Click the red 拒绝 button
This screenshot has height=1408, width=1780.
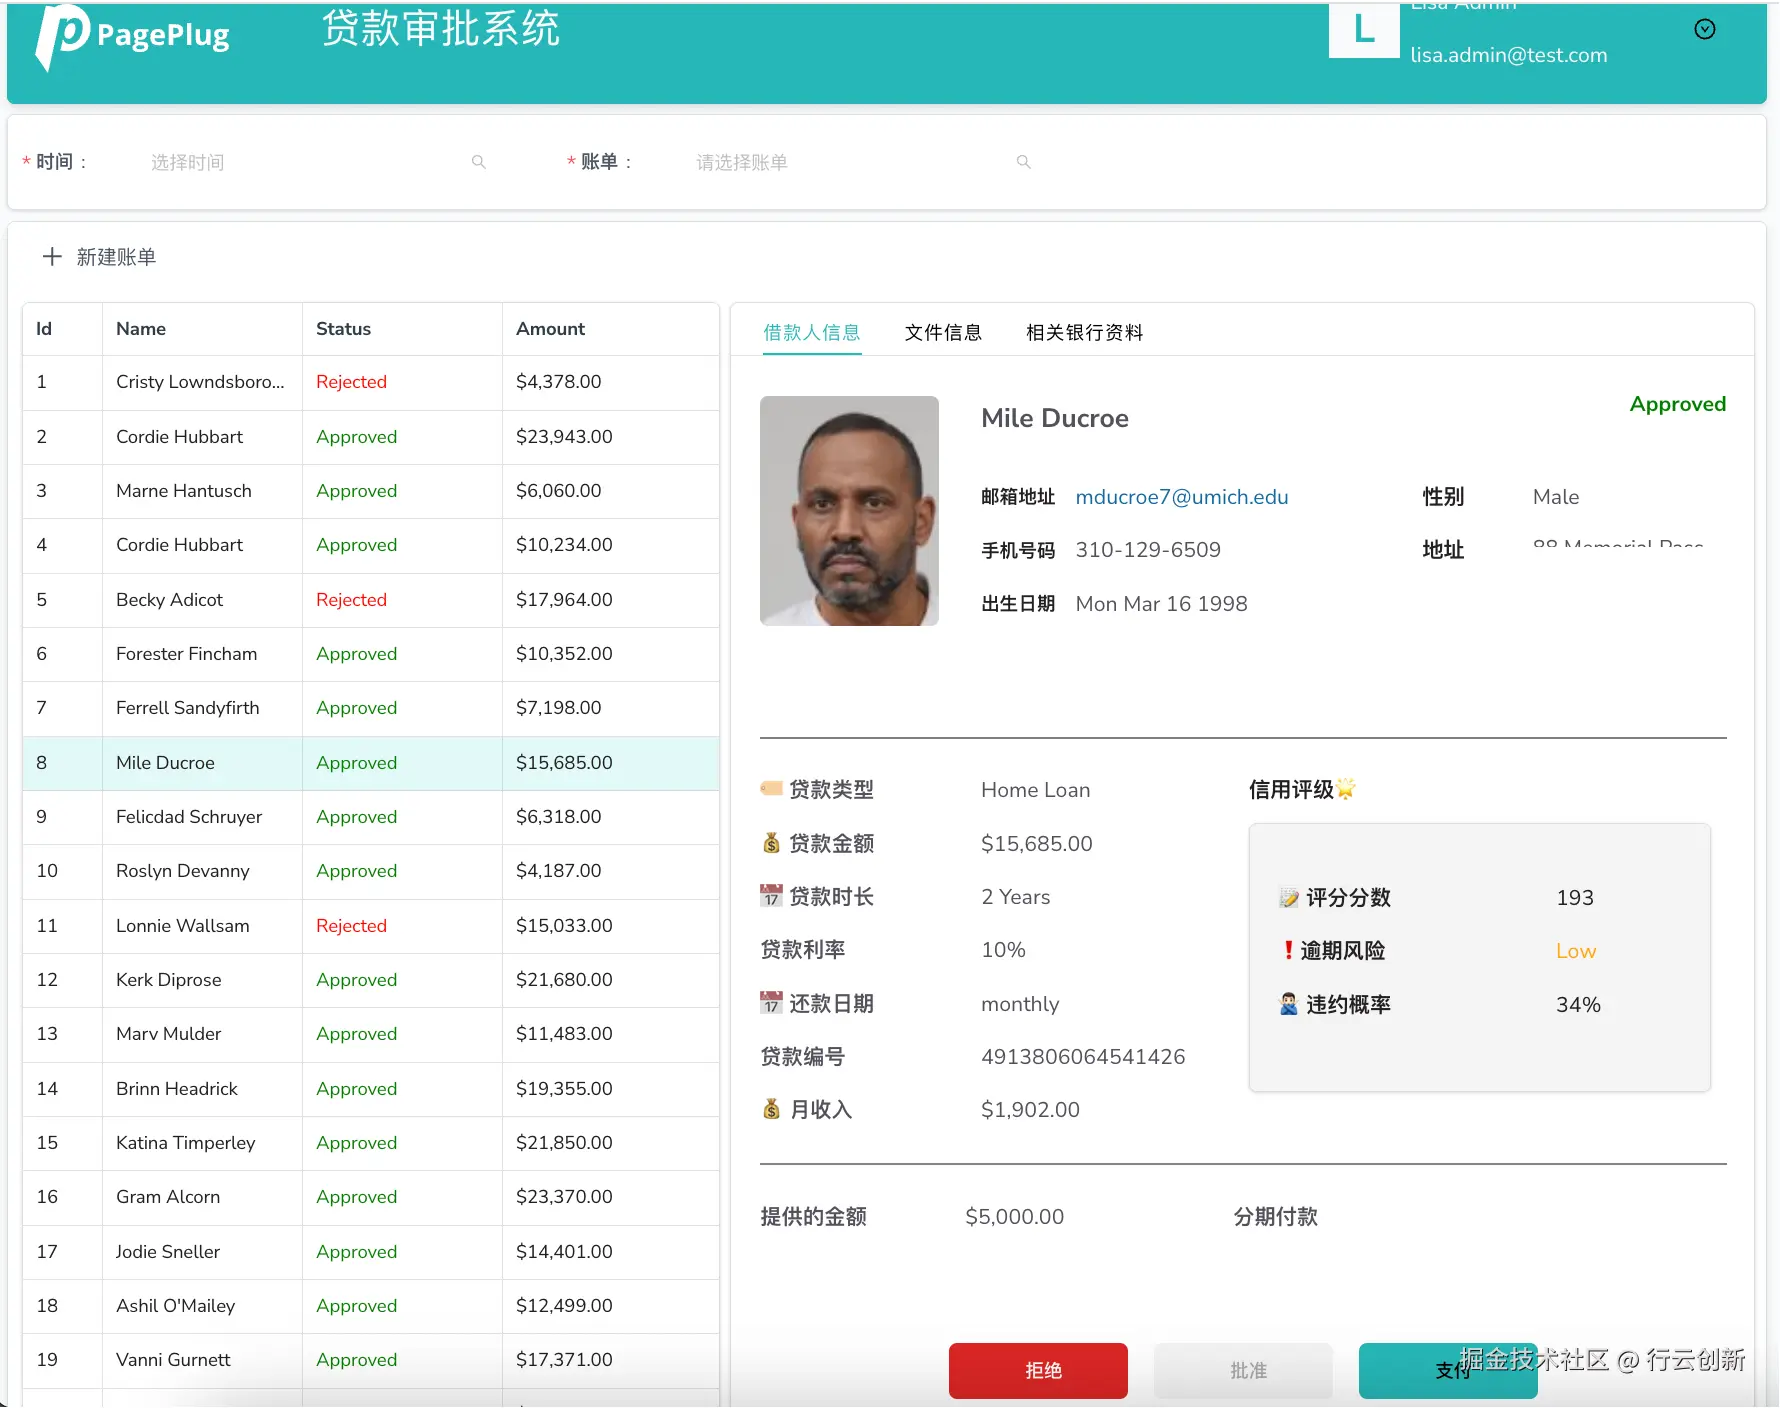(1038, 1370)
